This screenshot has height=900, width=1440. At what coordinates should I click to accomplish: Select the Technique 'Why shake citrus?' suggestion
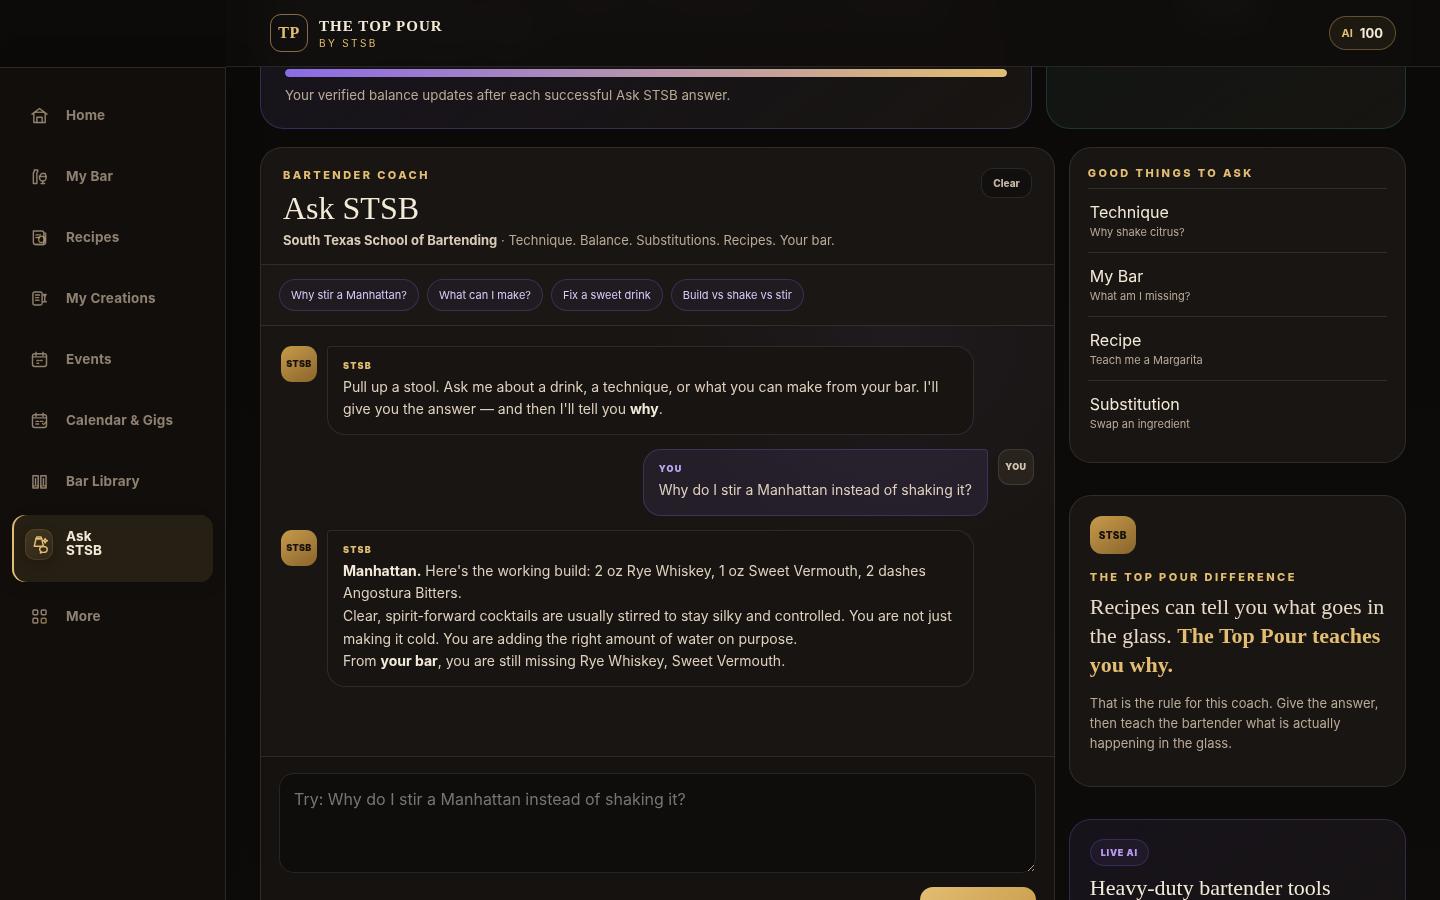[1237, 221]
